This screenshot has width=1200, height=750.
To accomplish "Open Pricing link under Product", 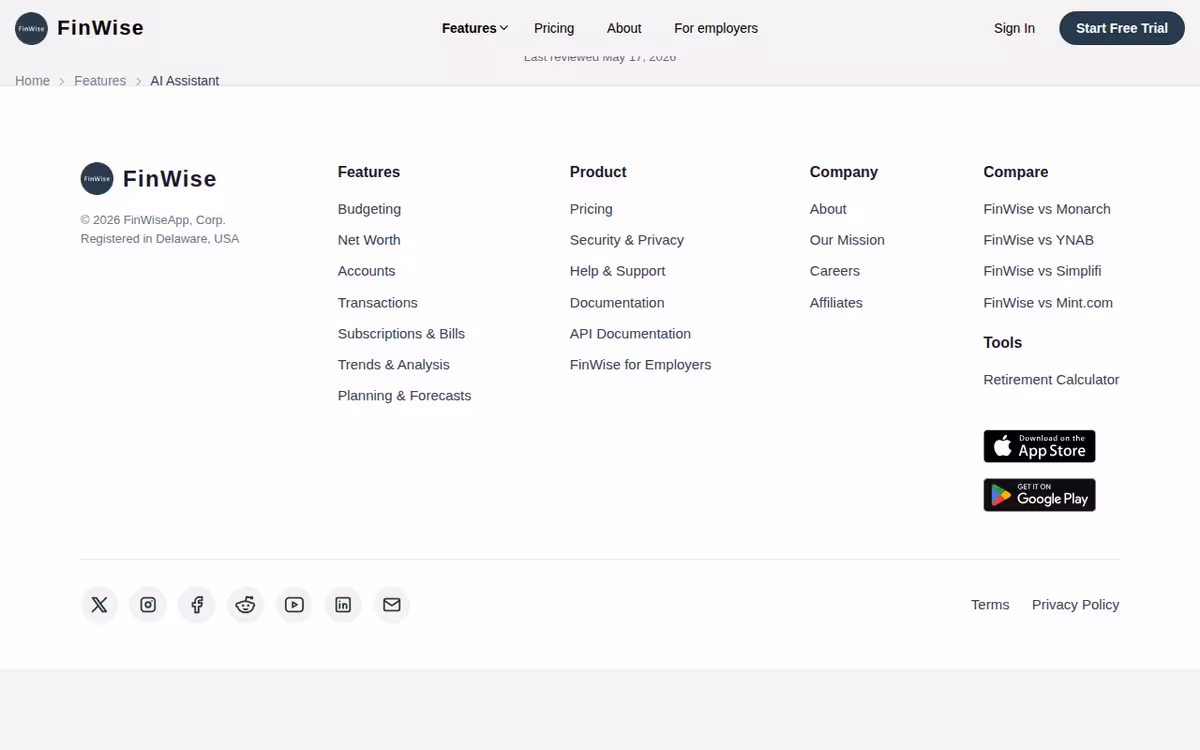I will tap(591, 209).
